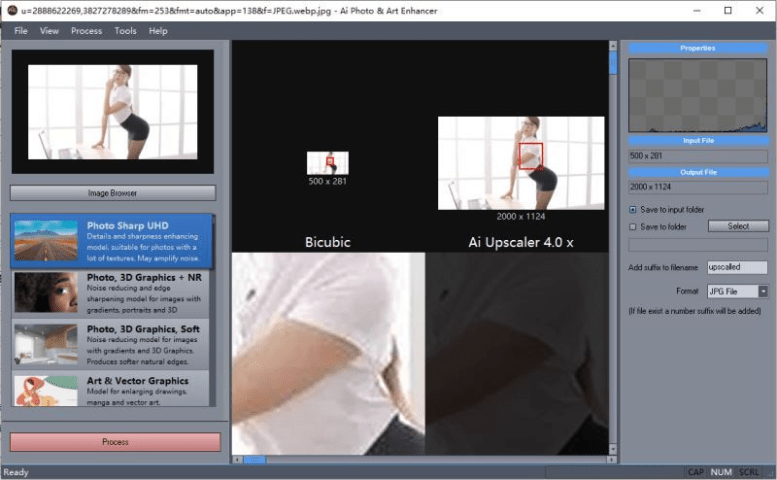Open the Process menu
777x480 pixels.
pyautogui.click(x=86, y=31)
